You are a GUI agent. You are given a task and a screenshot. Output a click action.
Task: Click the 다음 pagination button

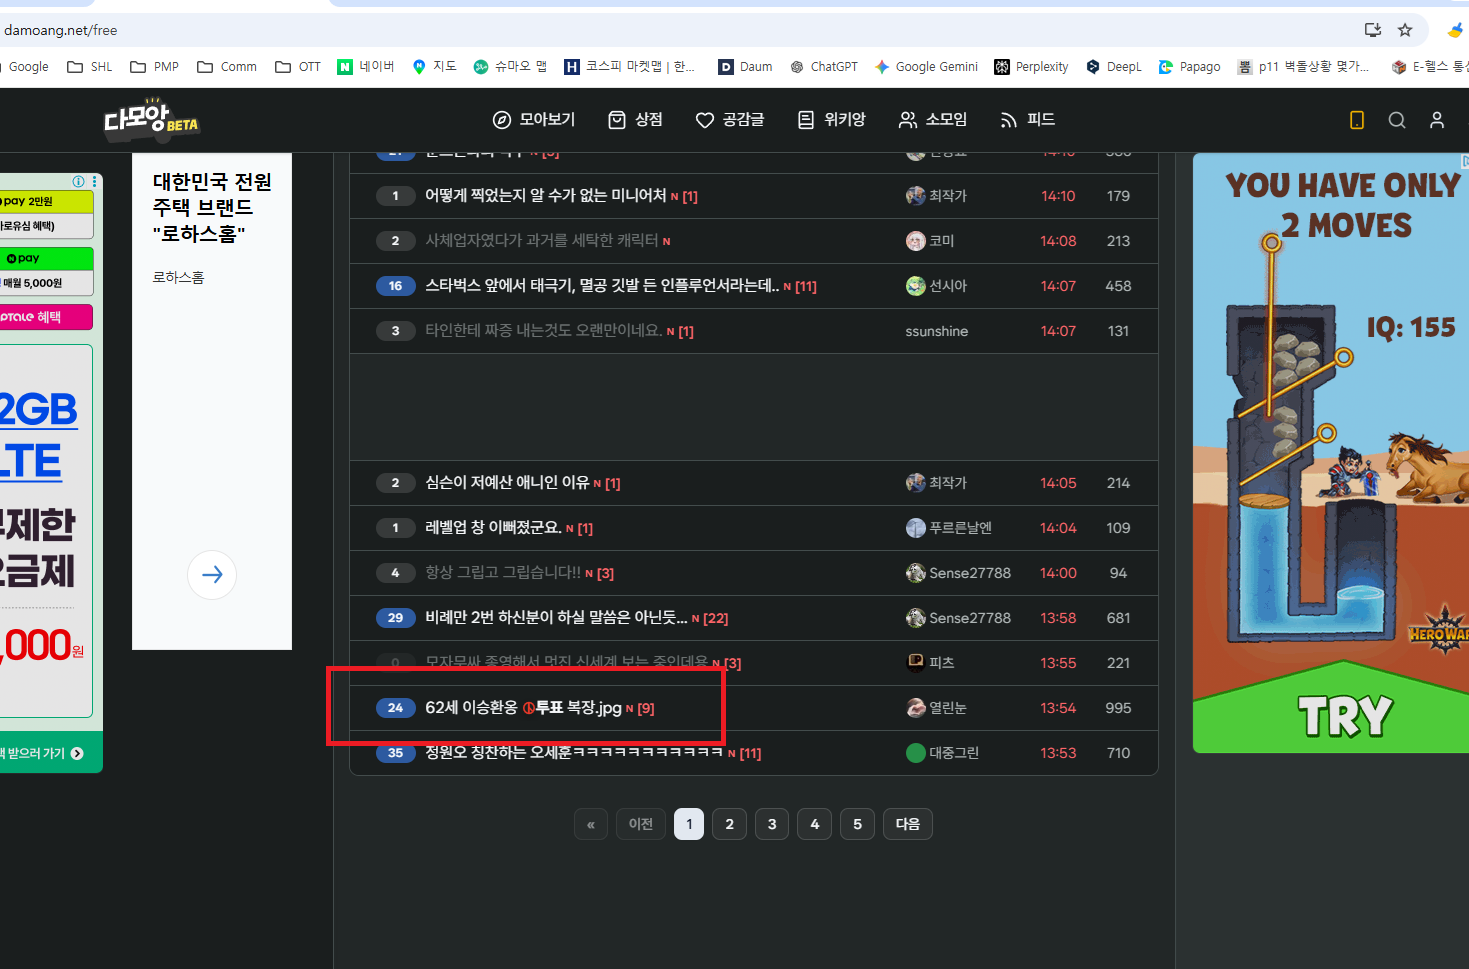click(908, 824)
